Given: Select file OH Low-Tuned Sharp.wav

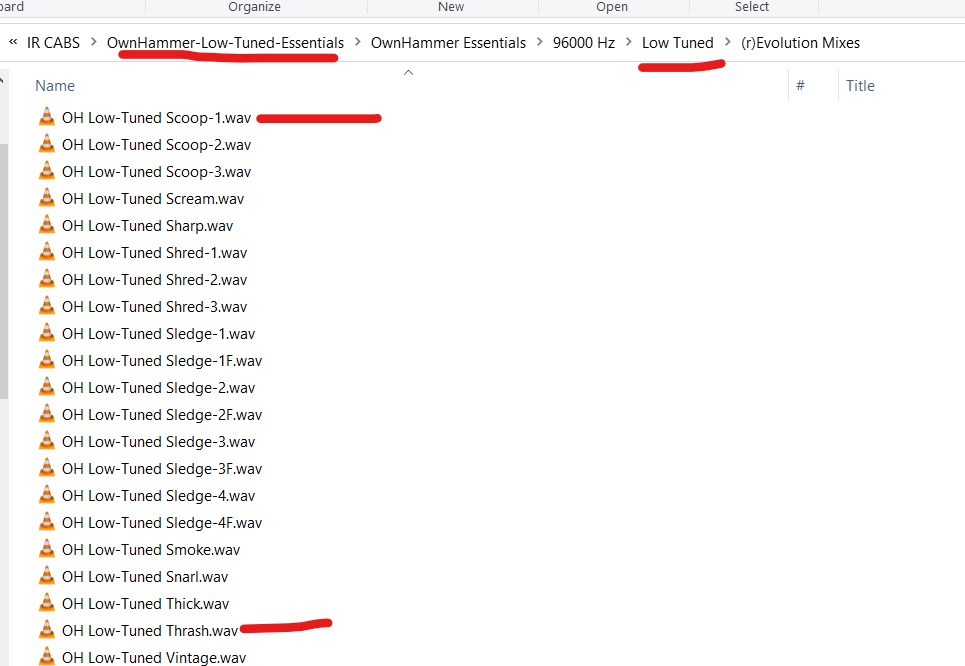Looking at the screenshot, I should click(147, 226).
